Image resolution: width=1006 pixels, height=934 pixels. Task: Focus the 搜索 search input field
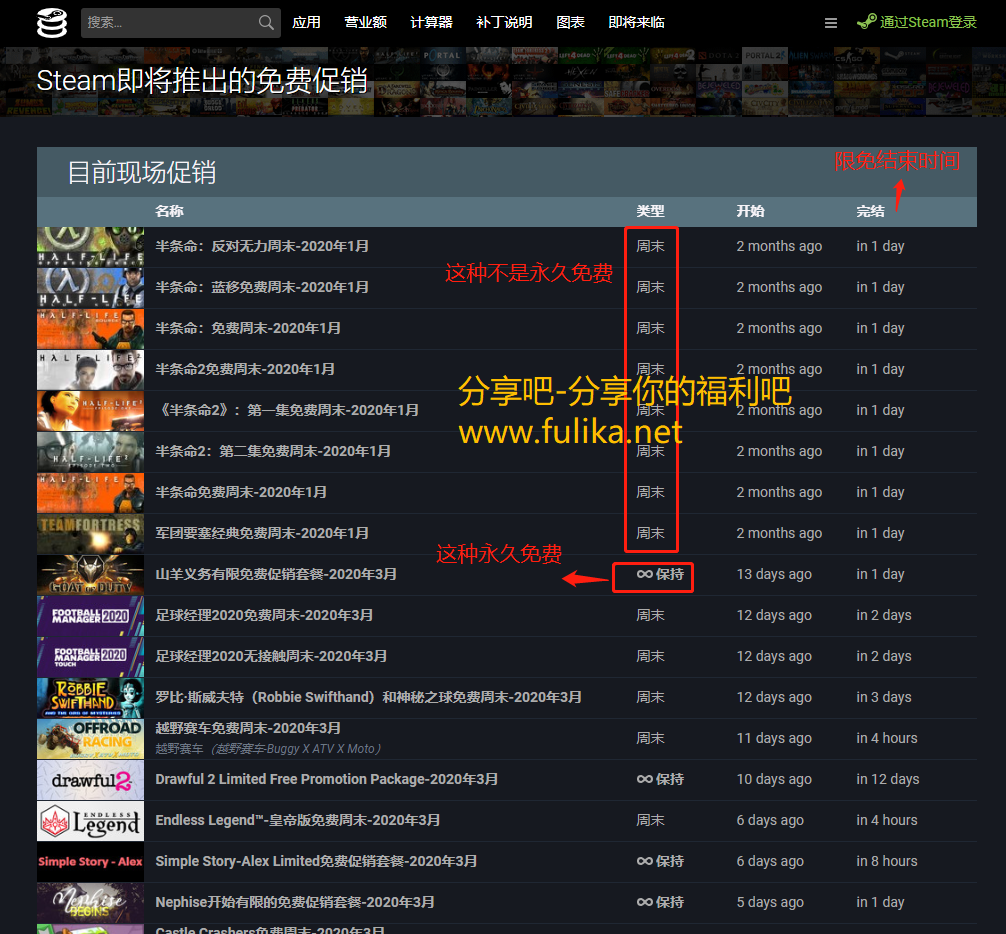pos(180,22)
